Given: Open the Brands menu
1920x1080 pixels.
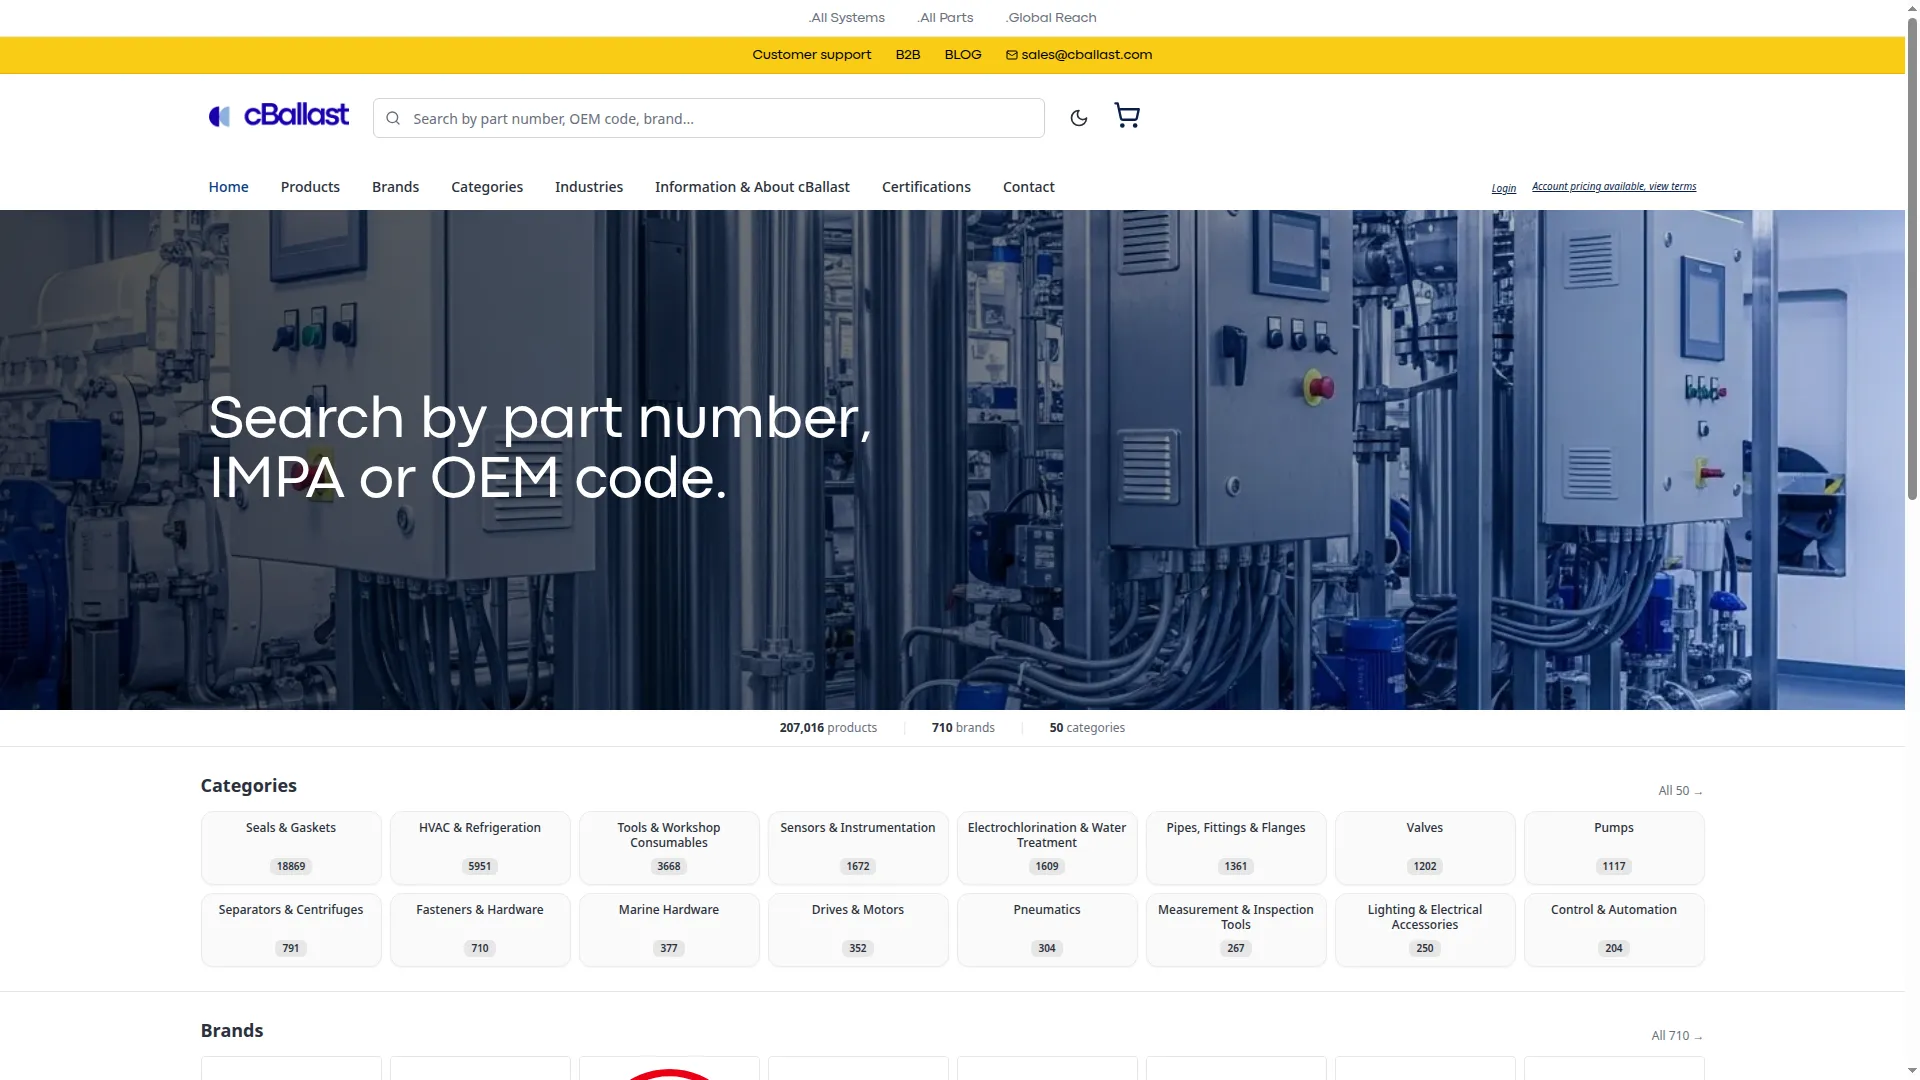Looking at the screenshot, I should 395,187.
